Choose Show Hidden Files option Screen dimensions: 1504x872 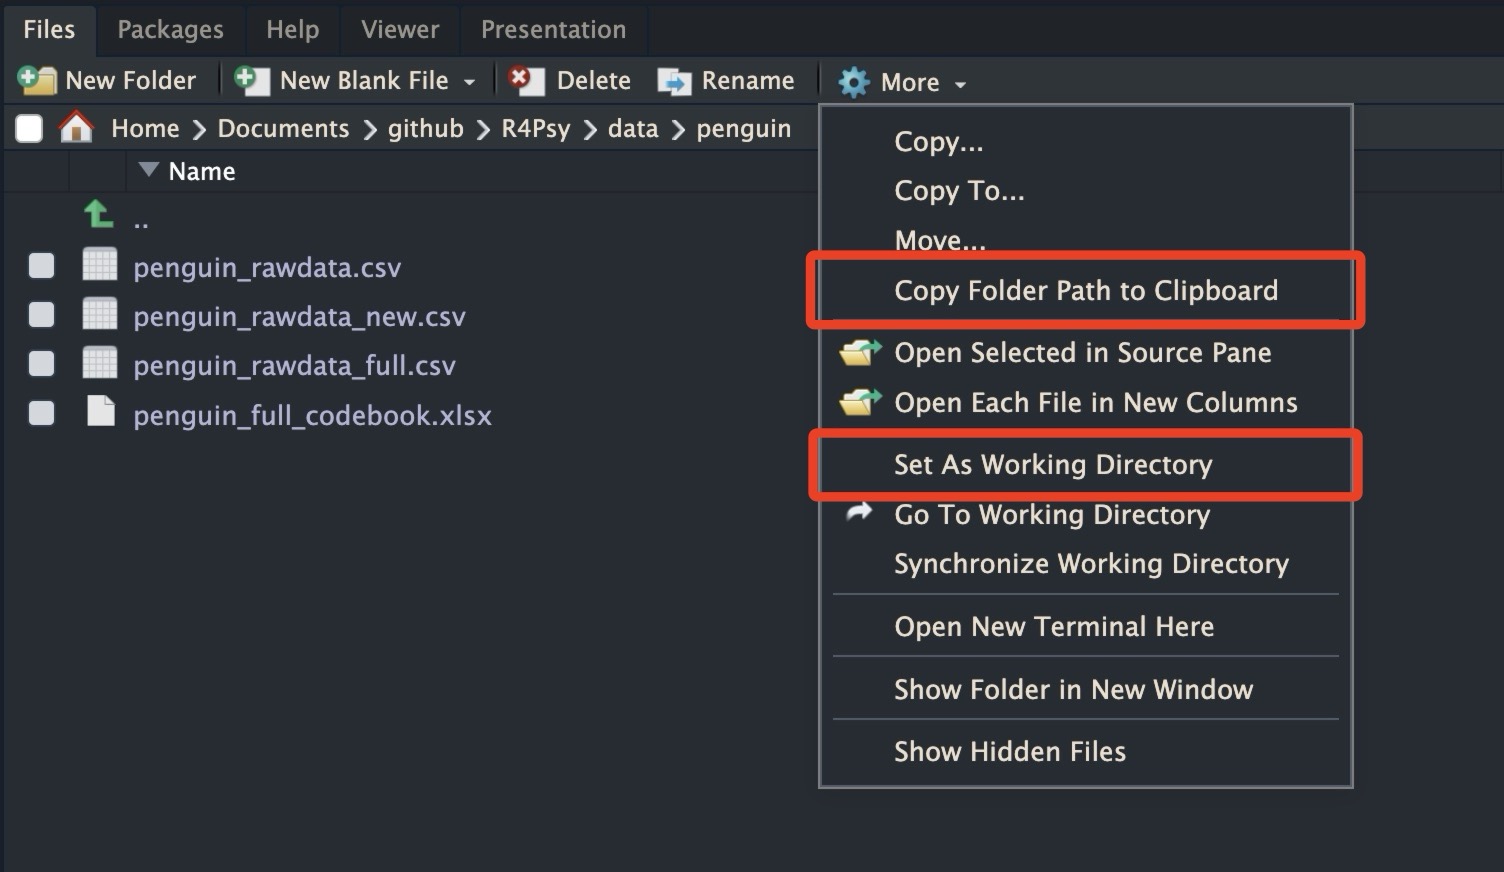[x=1009, y=752]
